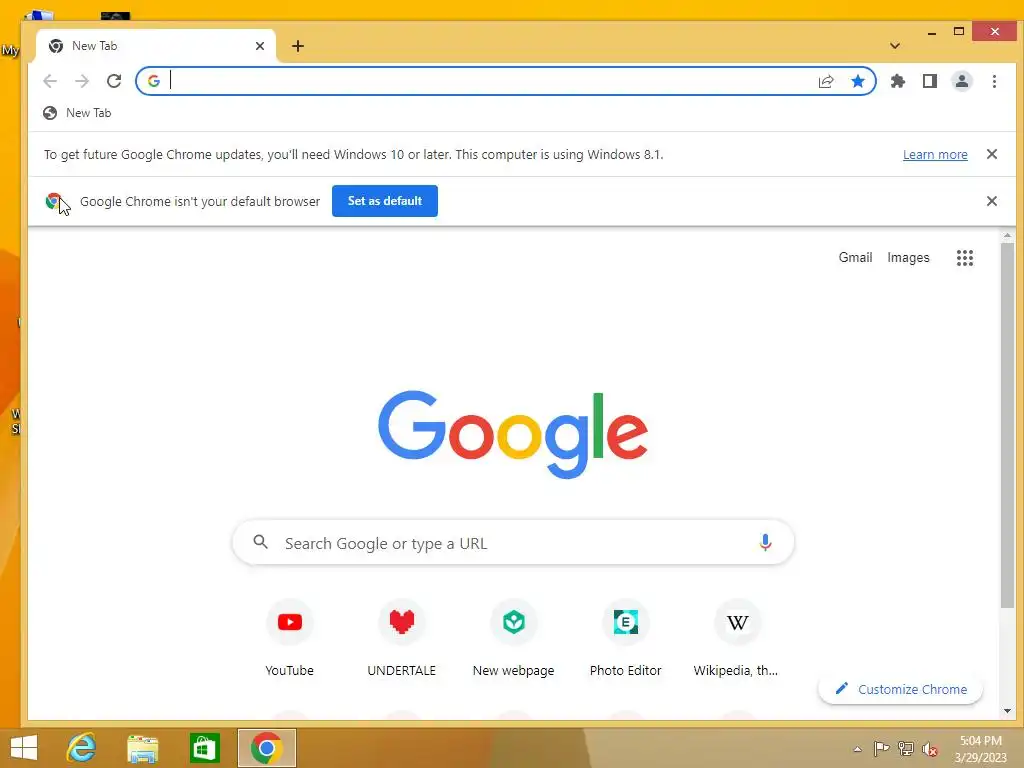
Task: Open the Wikipedia shortcut
Action: 737,639
